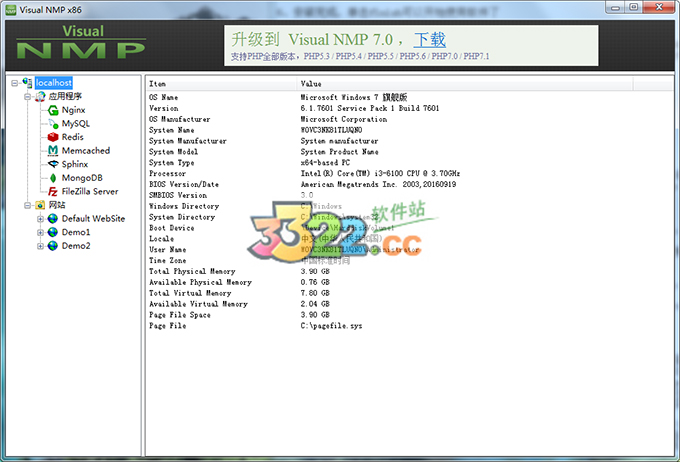Select the localhost tree item
This screenshot has height=462, width=680.
(54, 82)
